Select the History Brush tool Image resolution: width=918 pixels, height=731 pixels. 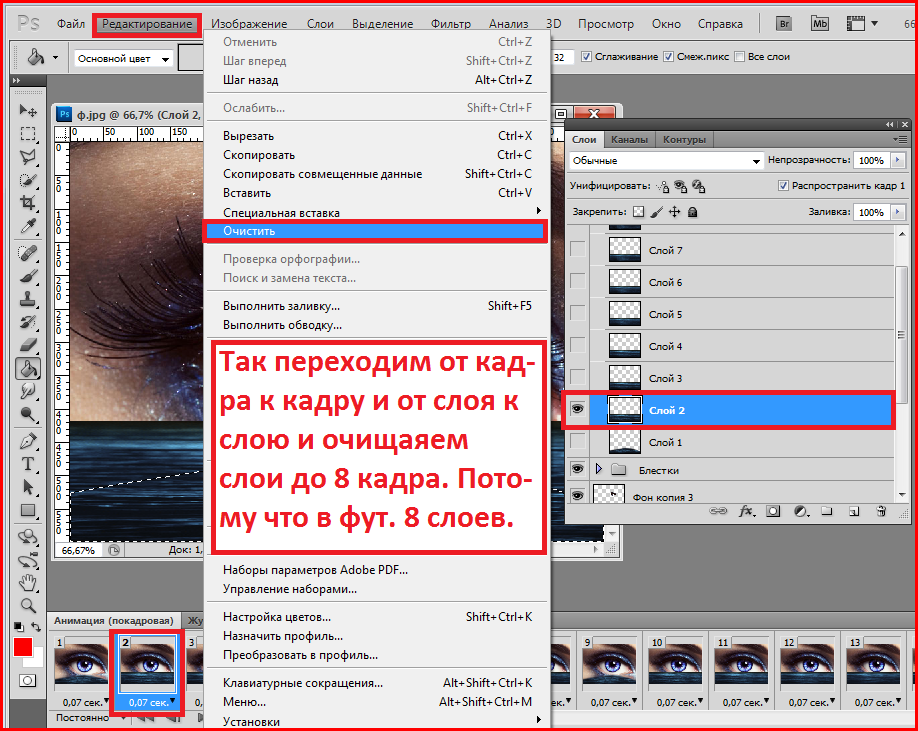tap(28, 322)
